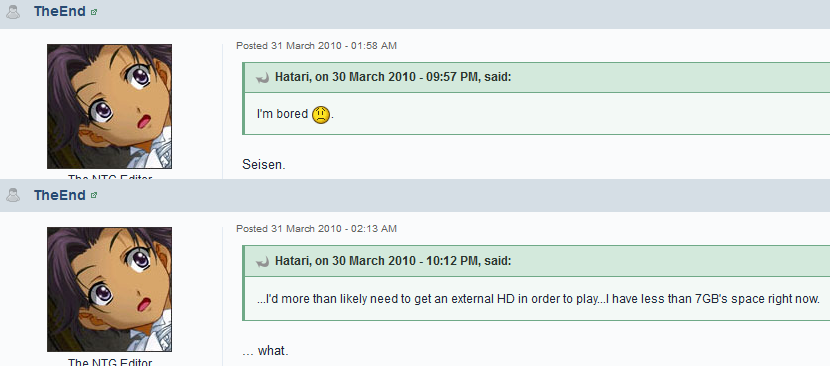Select the 'Posted 31 March 2010 - 01:58 AM' timestamp
Image resolution: width=830 pixels, height=366 pixels.
click(x=317, y=46)
